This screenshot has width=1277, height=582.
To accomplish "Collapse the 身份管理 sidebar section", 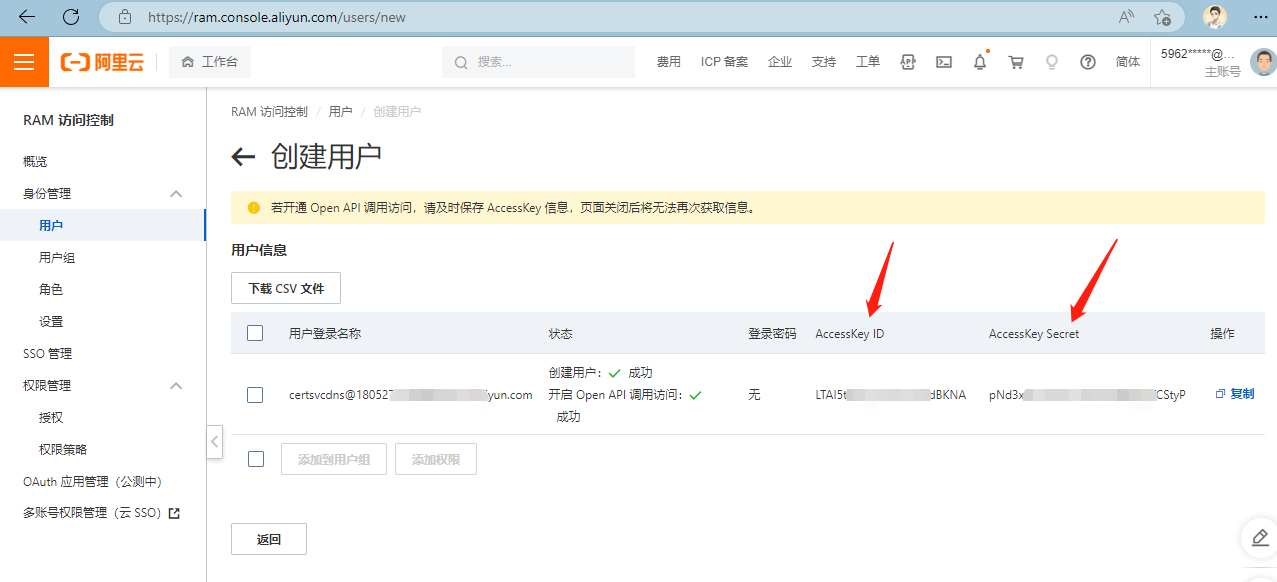I will (176, 193).
